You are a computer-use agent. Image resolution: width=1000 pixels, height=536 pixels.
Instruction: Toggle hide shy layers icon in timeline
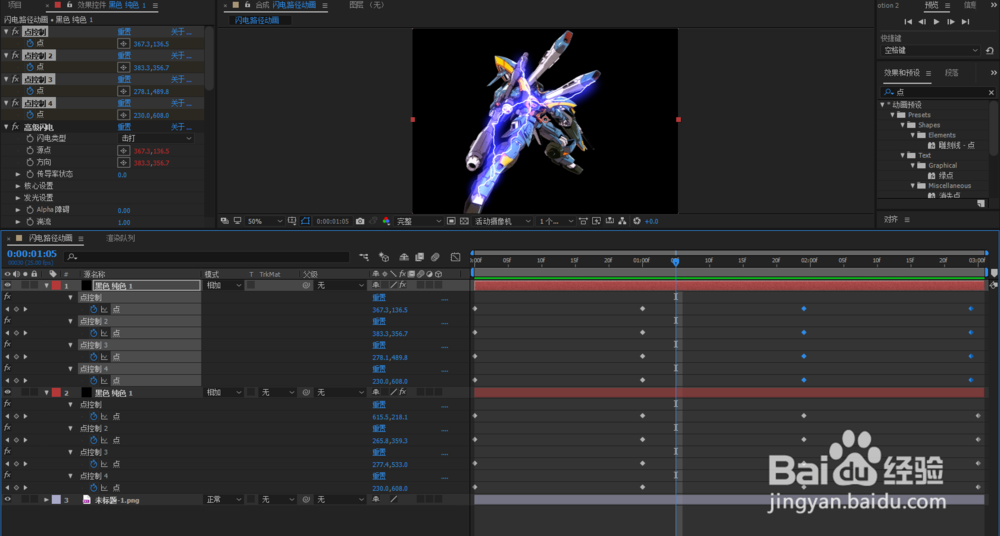click(404, 257)
